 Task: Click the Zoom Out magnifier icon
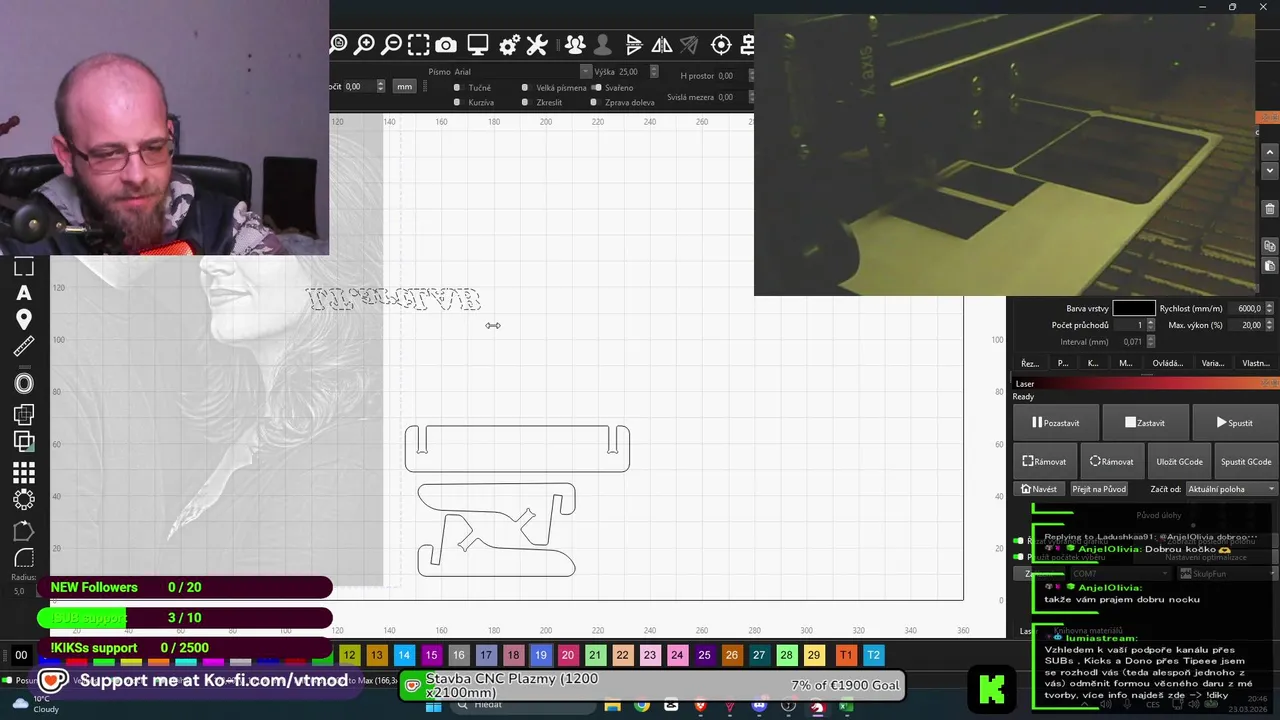[x=392, y=44]
